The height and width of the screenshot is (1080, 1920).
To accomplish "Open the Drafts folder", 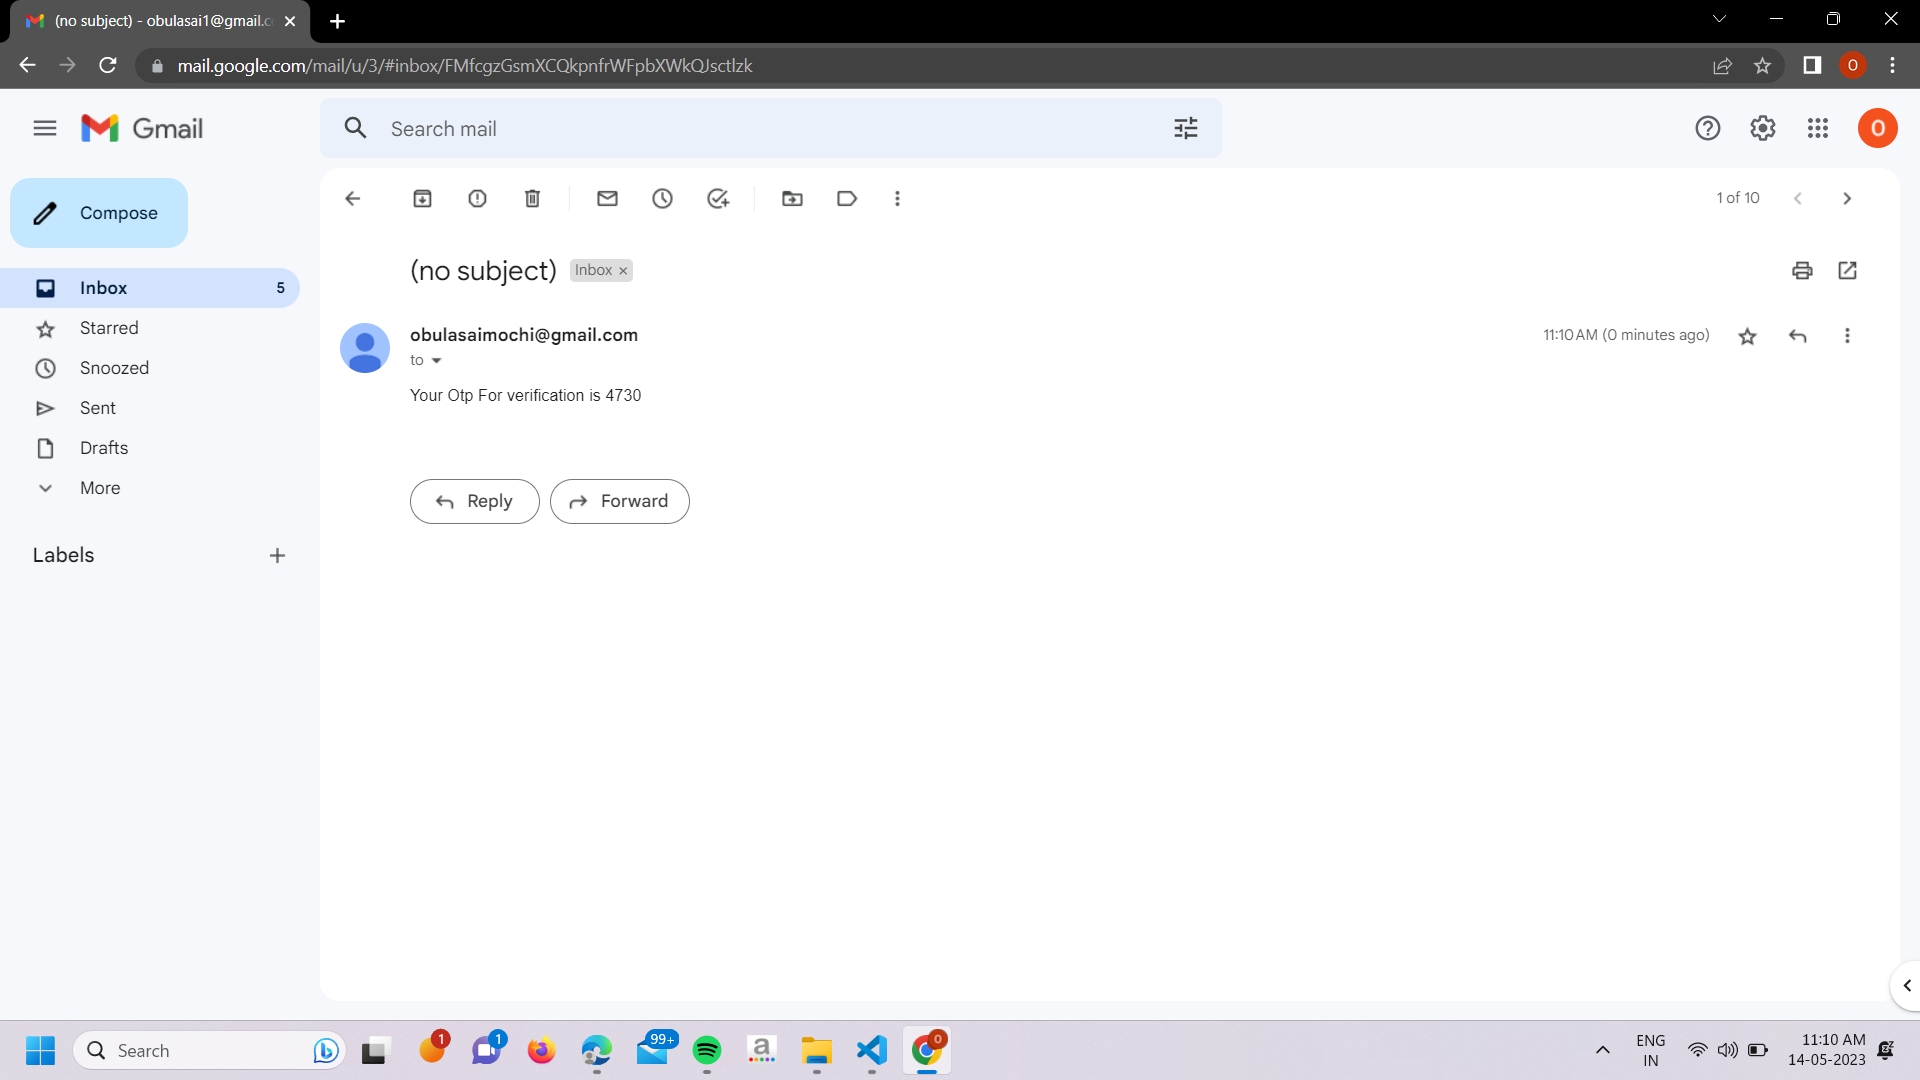I will (x=103, y=448).
